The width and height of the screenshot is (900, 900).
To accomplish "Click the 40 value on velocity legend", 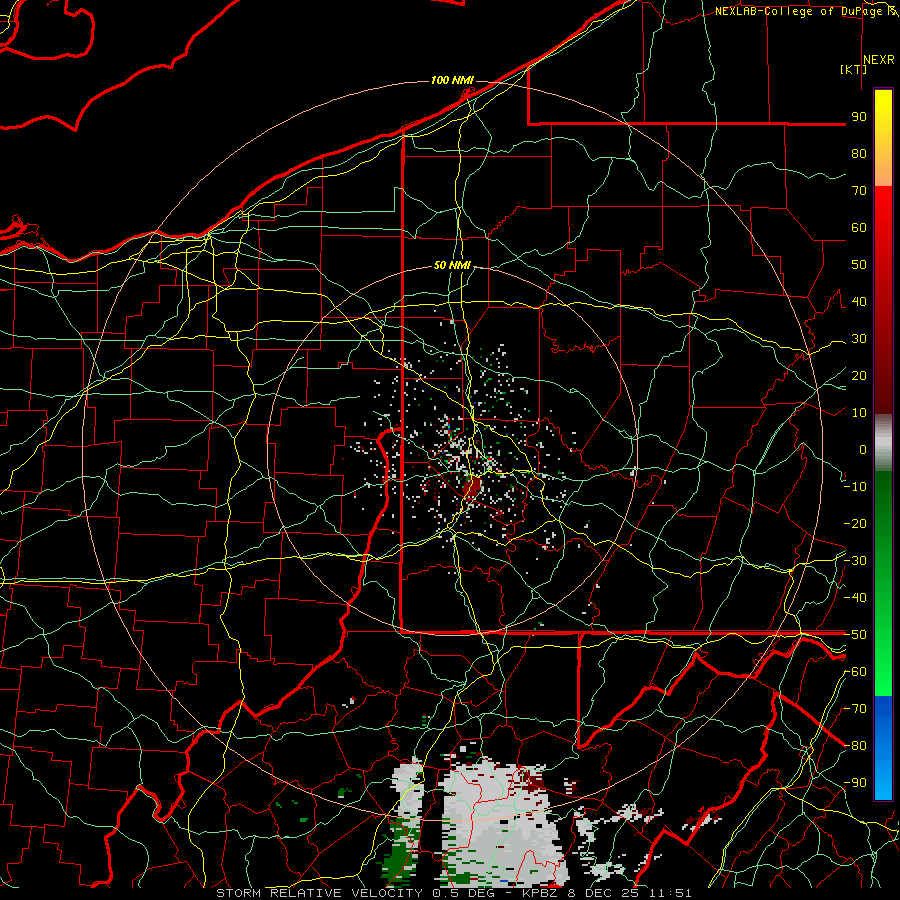I will [859, 302].
